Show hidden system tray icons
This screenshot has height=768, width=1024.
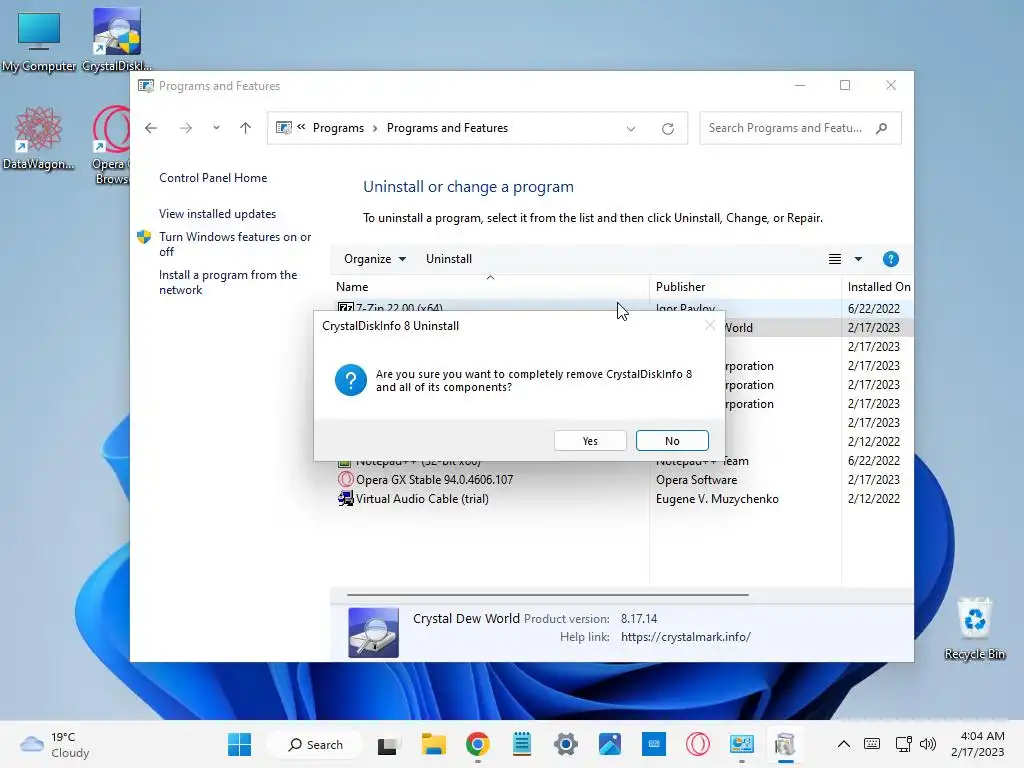coord(844,744)
